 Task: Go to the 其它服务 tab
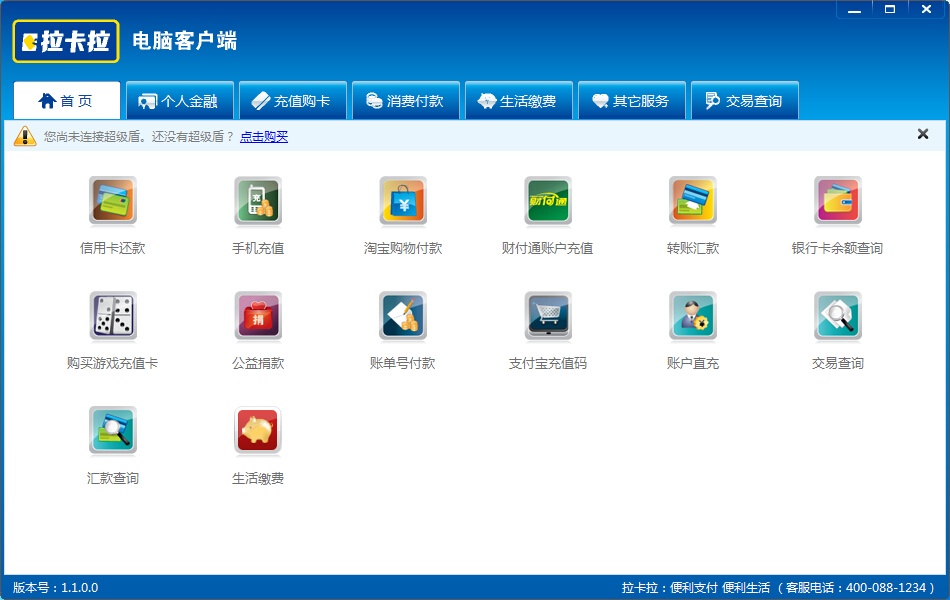pos(632,101)
